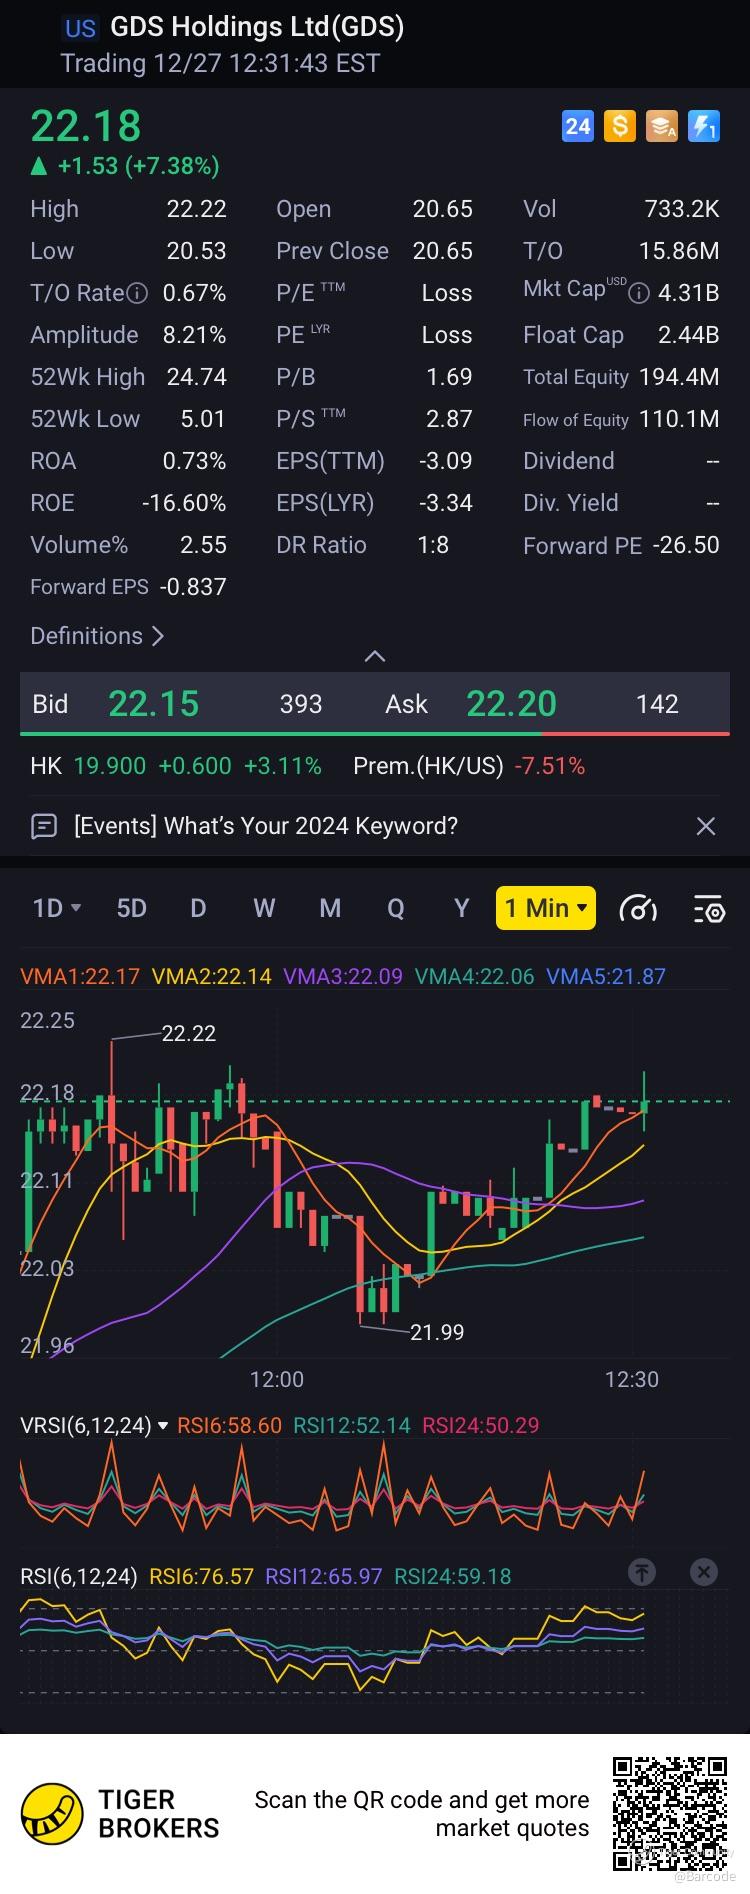
Task: Collapse the stock details with the up chevron
Action: [375, 657]
